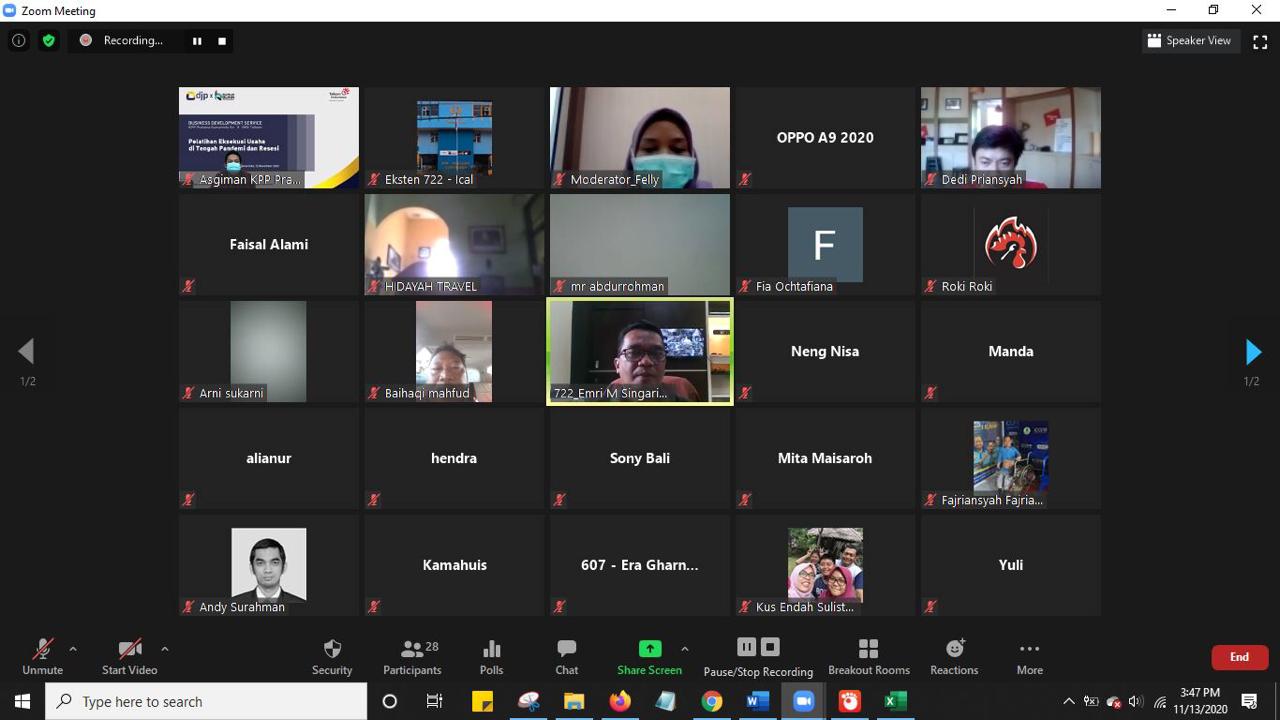1280x720 pixels.
Task: Go to next page of participants
Action: point(1252,352)
